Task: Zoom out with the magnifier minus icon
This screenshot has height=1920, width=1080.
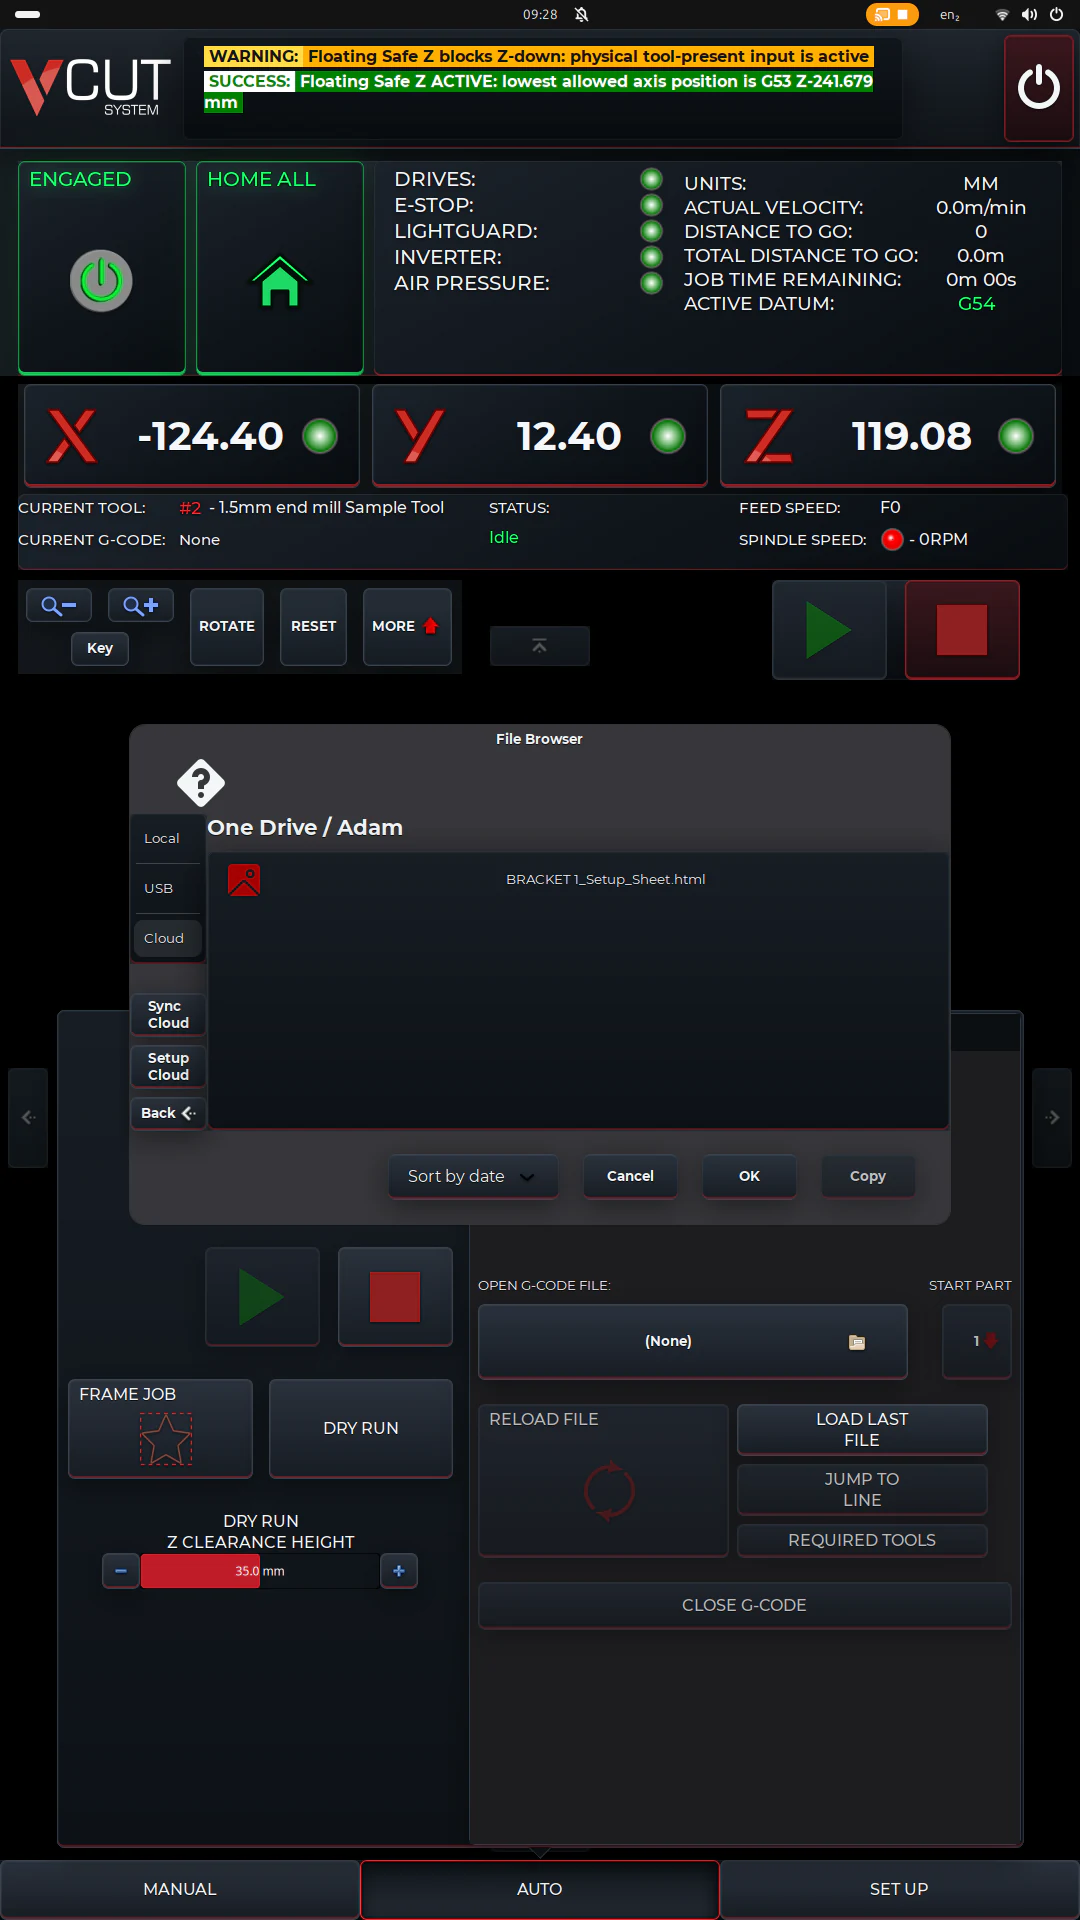Action: pyautogui.click(x=58, y=605)
